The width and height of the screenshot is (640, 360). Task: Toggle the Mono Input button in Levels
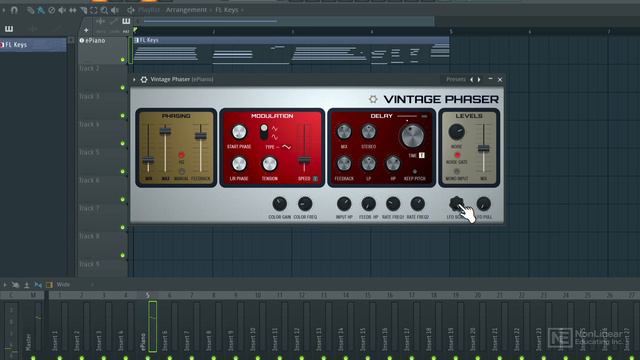click(457, 171)
